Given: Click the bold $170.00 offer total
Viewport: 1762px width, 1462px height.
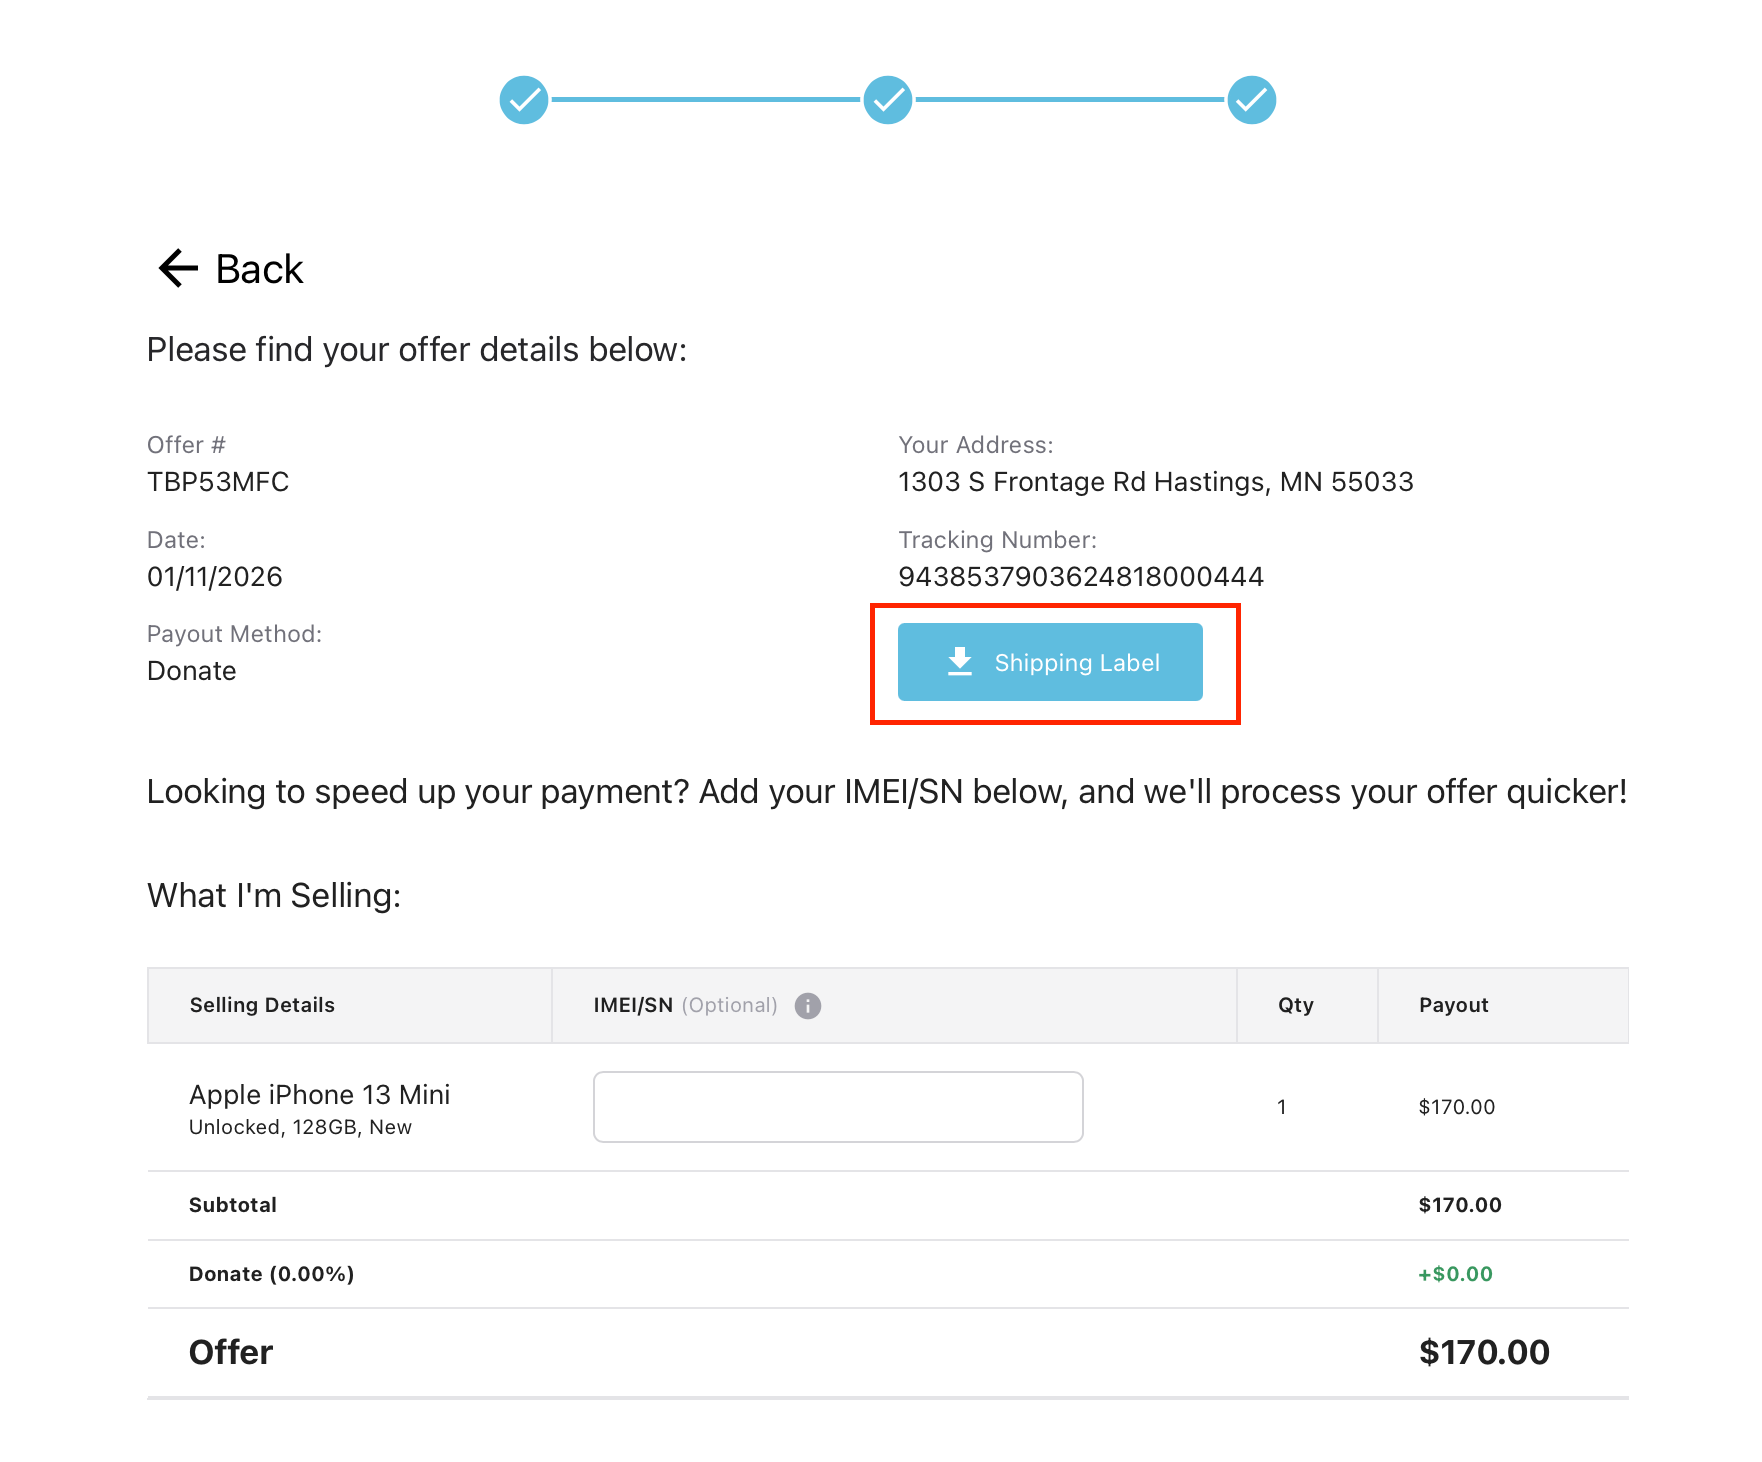Looking at the screenshot, I should tap(1484, 1352).
